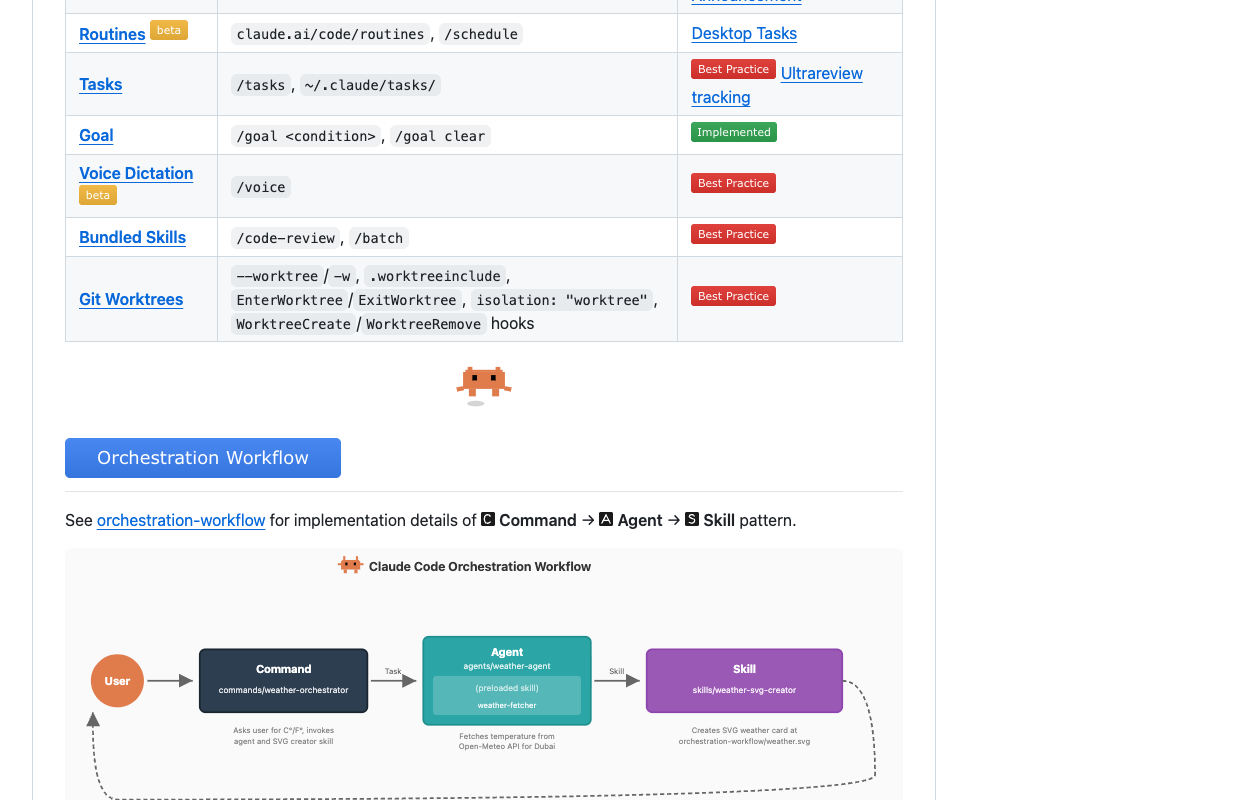Click the red Best Practice badge in the Tasks row
The width and height of the screenshot is (1260, 800).
pyautogui.click(x=733, y=69)
